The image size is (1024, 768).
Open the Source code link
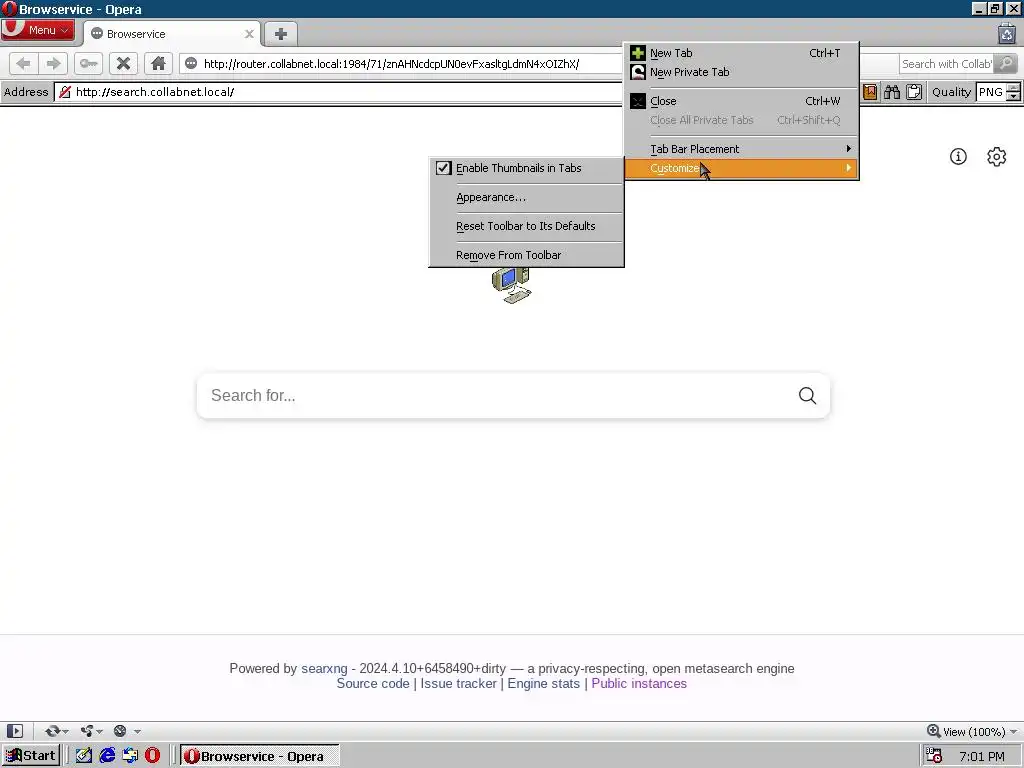[373, 684]
